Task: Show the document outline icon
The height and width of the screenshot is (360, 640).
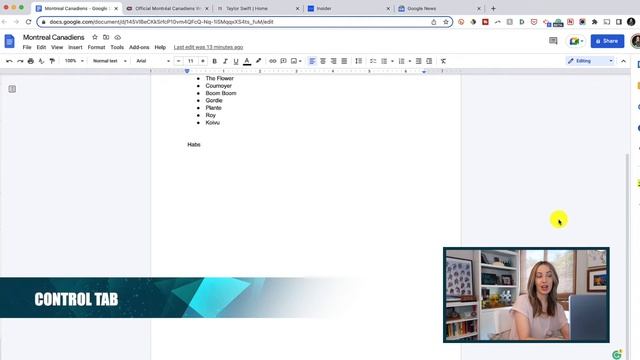Action: point(12,89)
